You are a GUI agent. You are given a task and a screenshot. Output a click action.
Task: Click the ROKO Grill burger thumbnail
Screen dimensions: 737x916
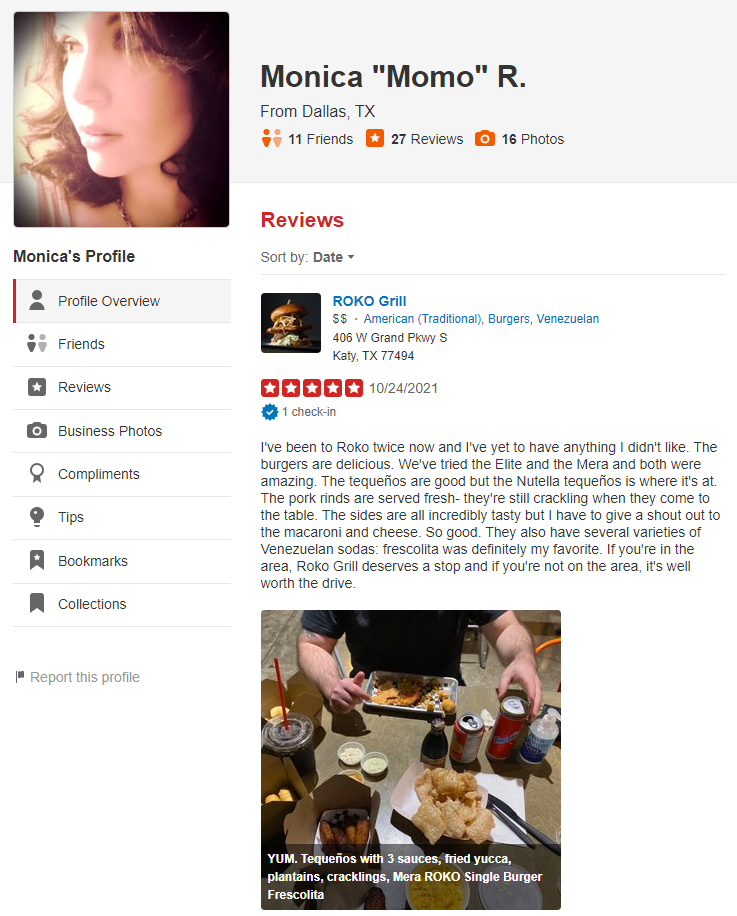[x=291, y=322]
